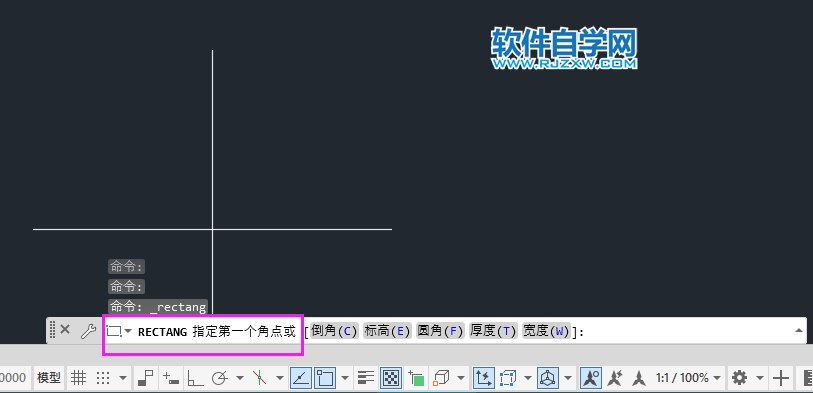This screenshot has height=393, width=813.
Task: Choose the 厚度(T) thickness option
Action: [493, 331]
